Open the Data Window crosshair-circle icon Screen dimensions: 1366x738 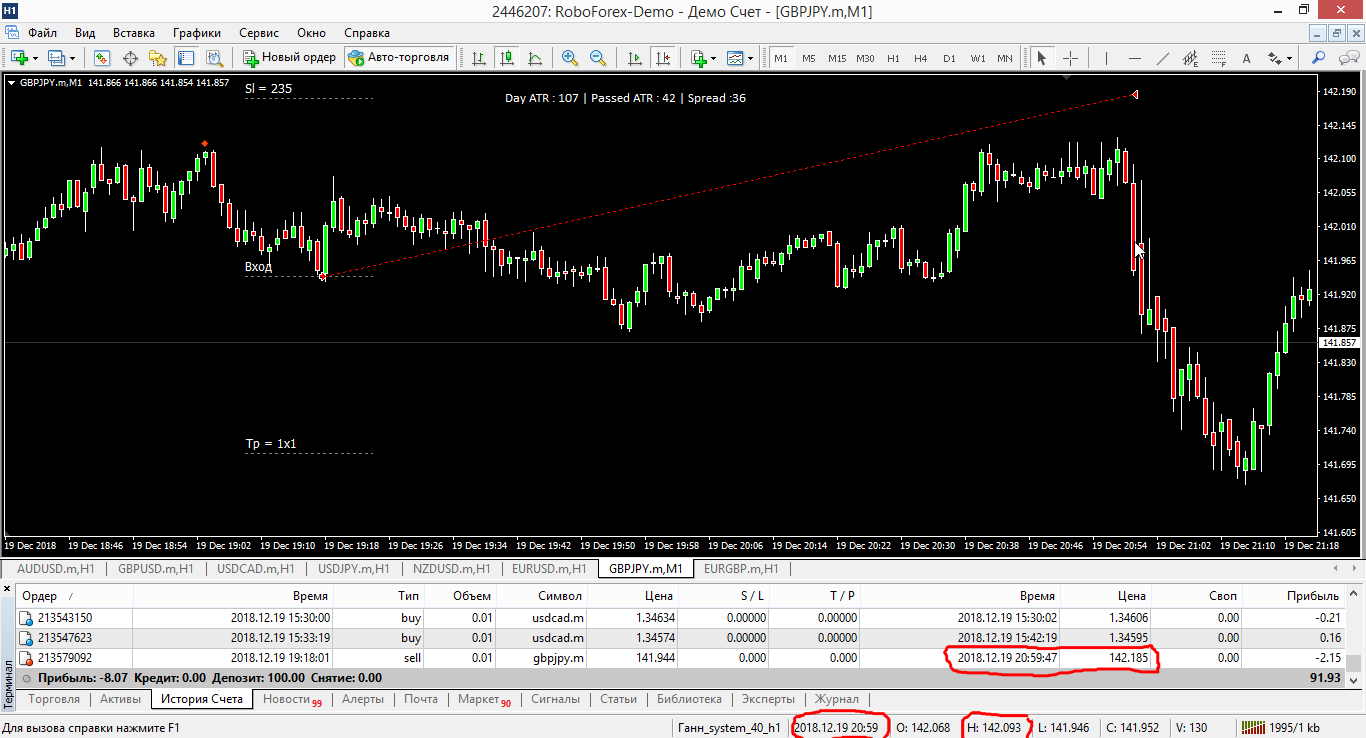point(130,57)
